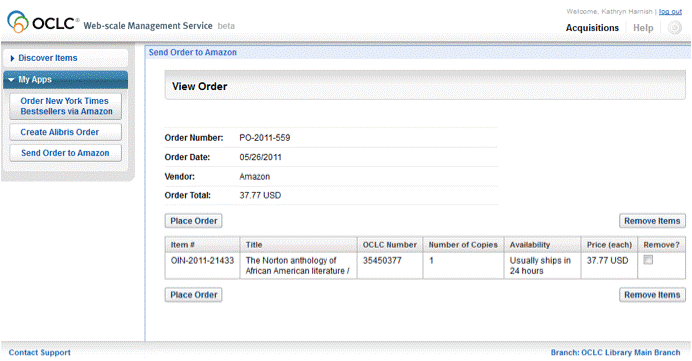Viewport: 692px width, 361px height.
Task: Click the Order Total value 37.77 USD
Action: coord(260,195)
